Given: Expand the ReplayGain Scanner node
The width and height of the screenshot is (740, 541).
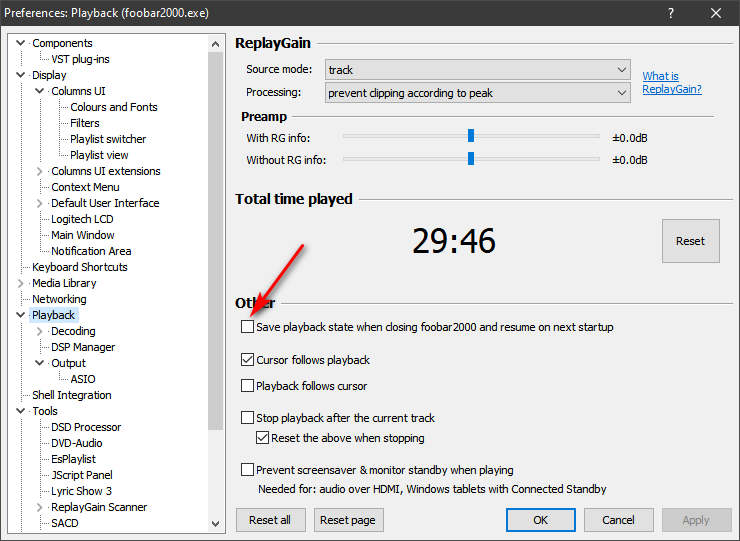Looking at the screenshot, I should pos(40,507).
